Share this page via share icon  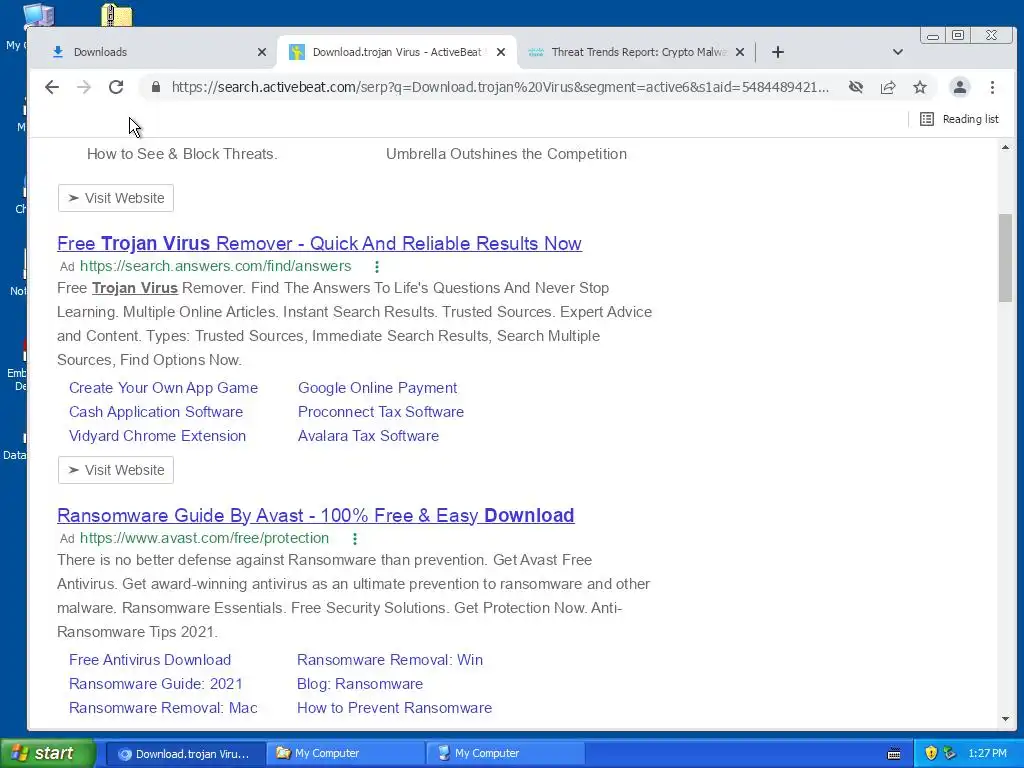click(888, 87)
